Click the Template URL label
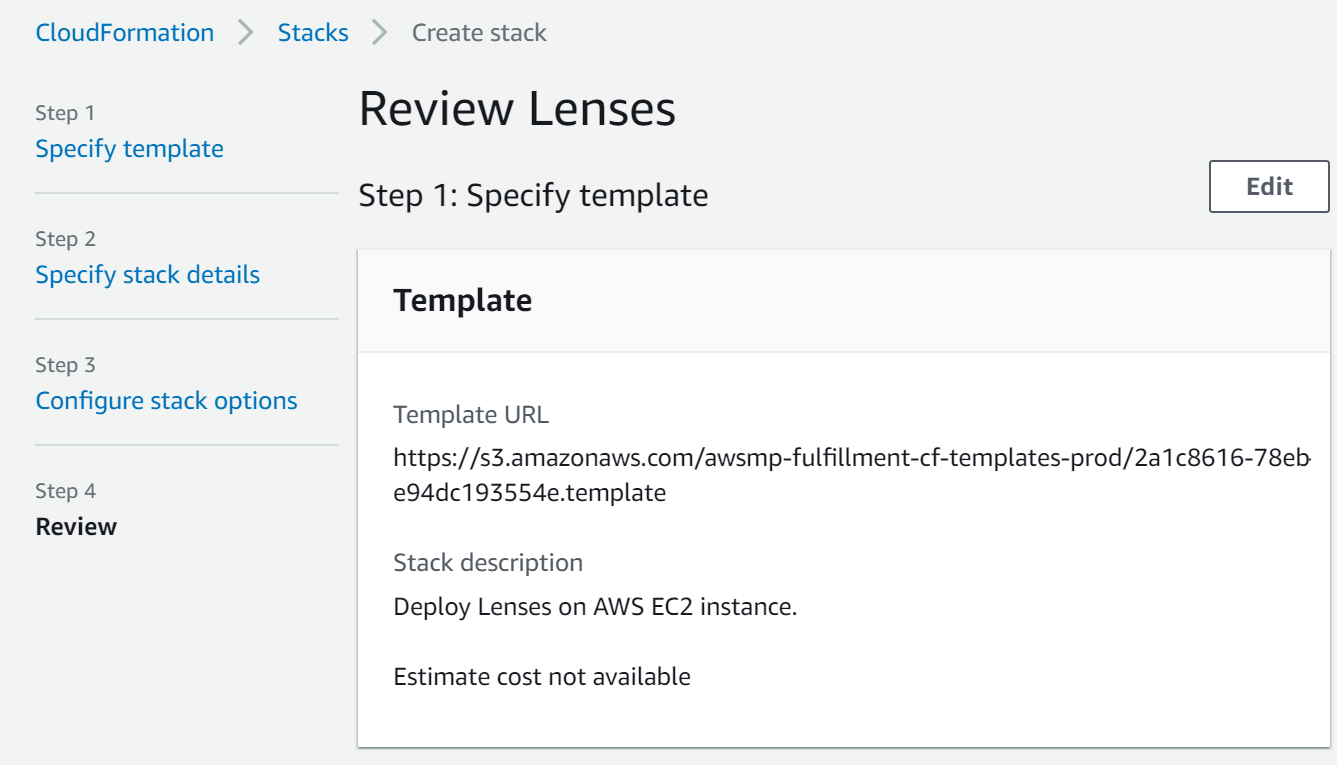 pyautogui.click(x=471, y=414)
